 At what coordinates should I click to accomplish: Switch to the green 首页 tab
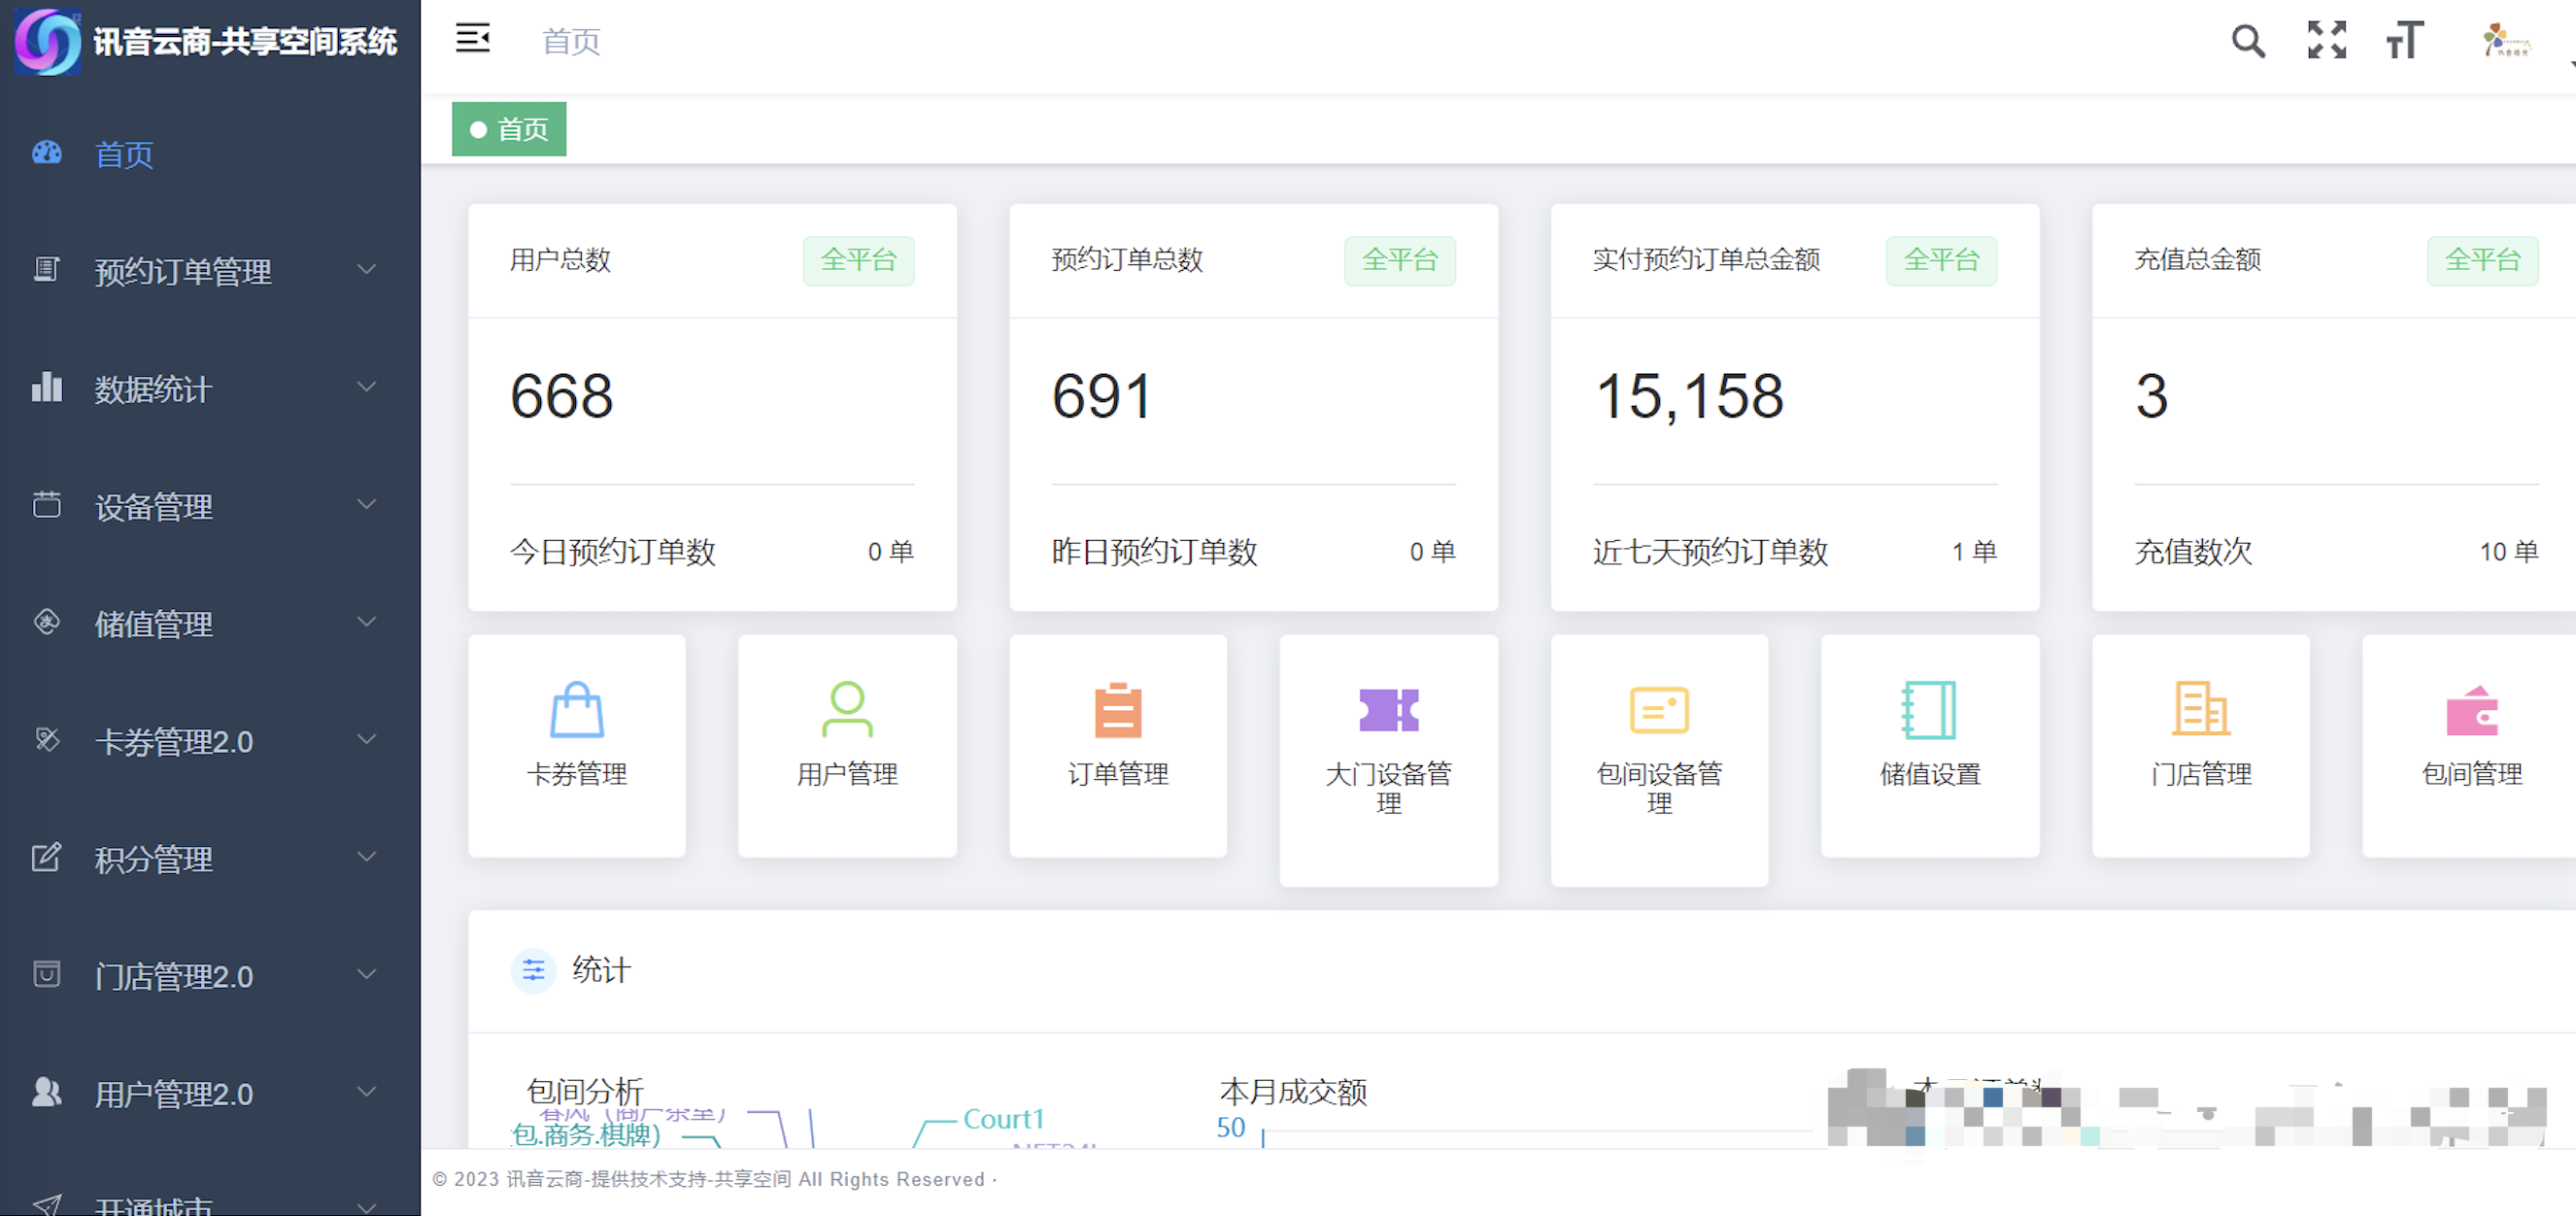click(509, 129)
